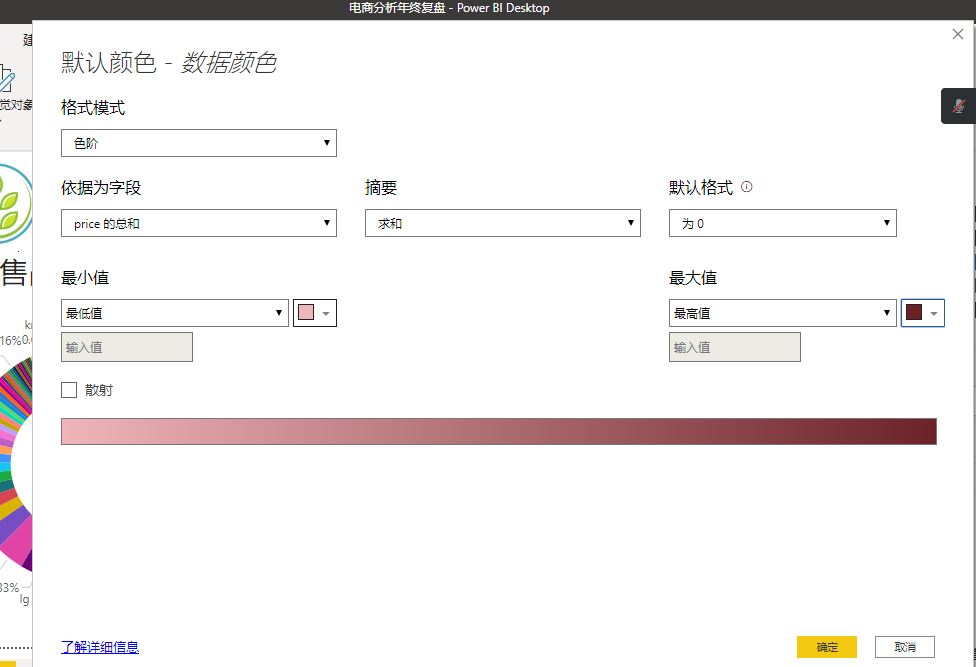Click the minimum 输入值 input field
This screenshot has height=667, width=976.
click(127, 347)
